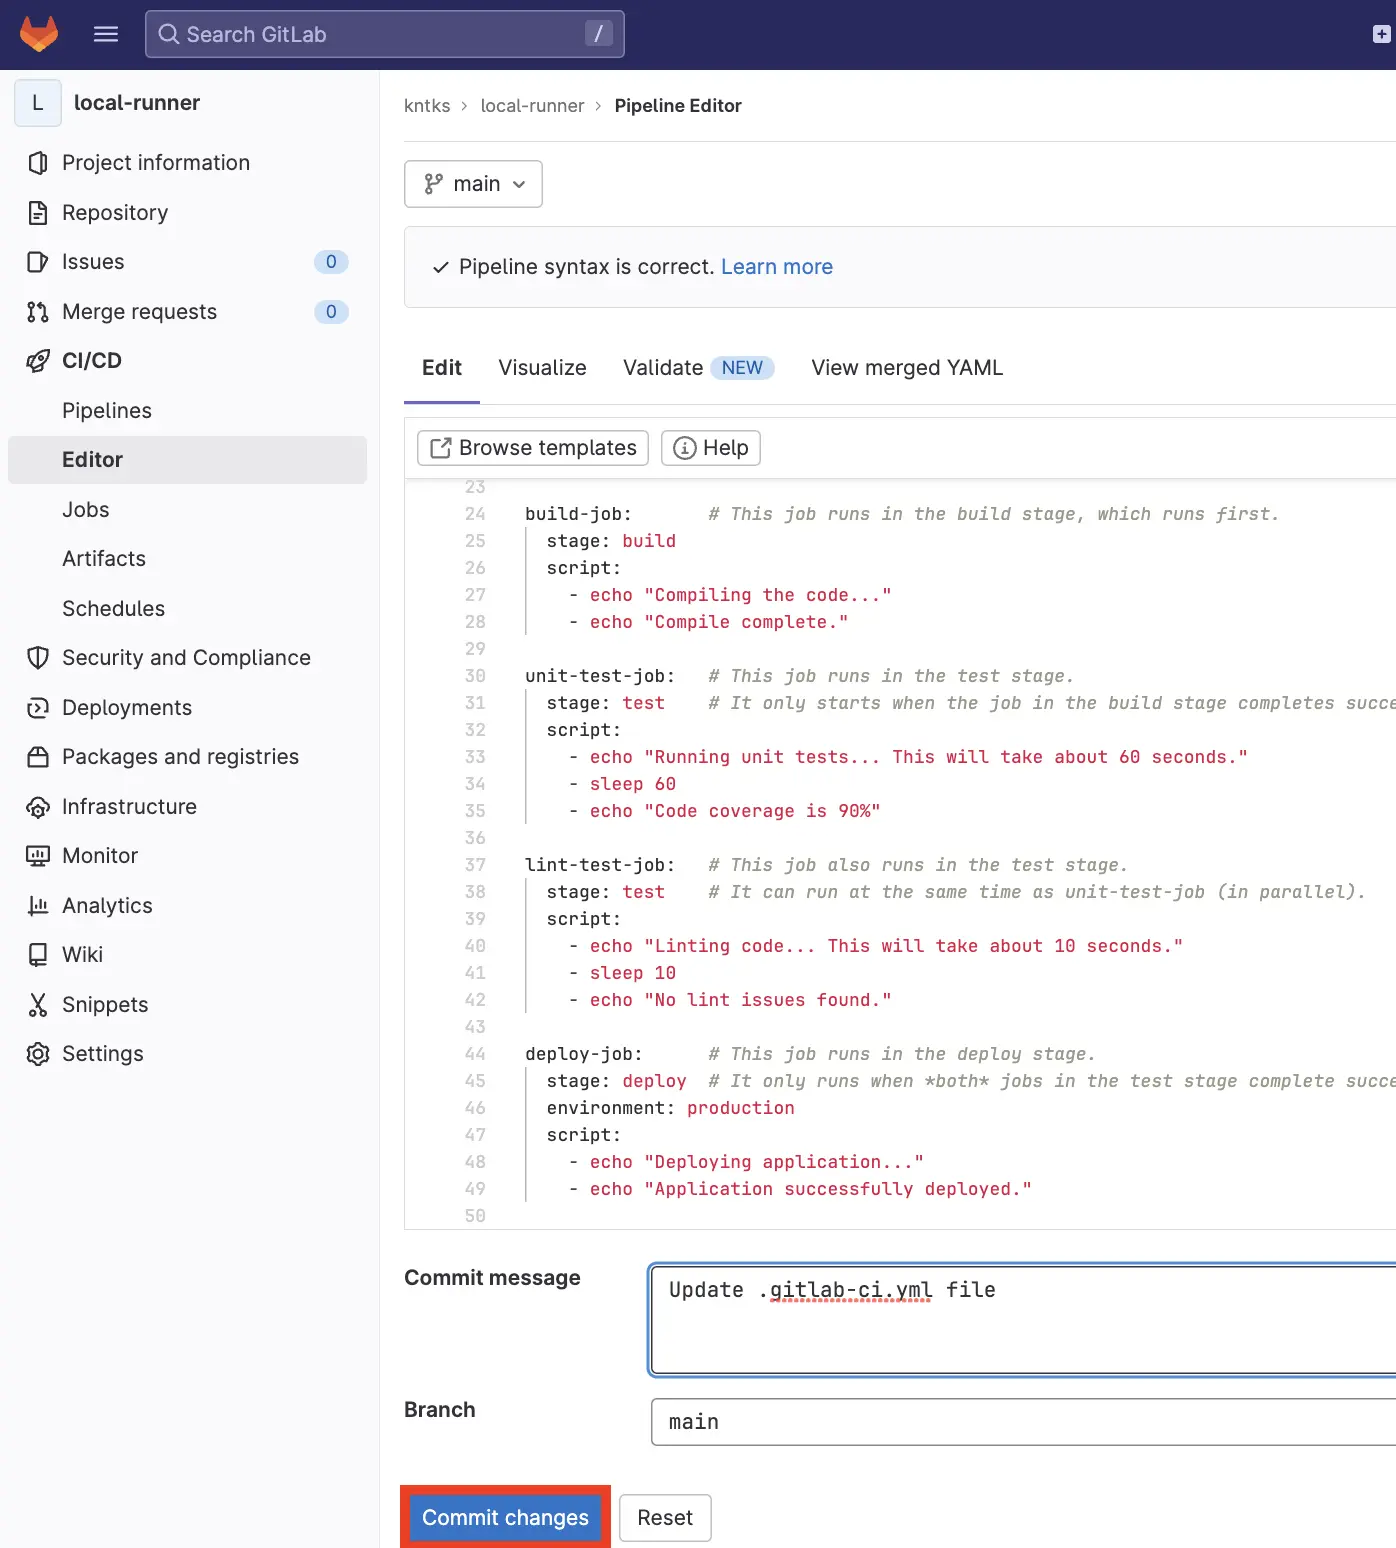Click the Analytics chart icon
The image size is (1396, 1548).
[37, 905]
